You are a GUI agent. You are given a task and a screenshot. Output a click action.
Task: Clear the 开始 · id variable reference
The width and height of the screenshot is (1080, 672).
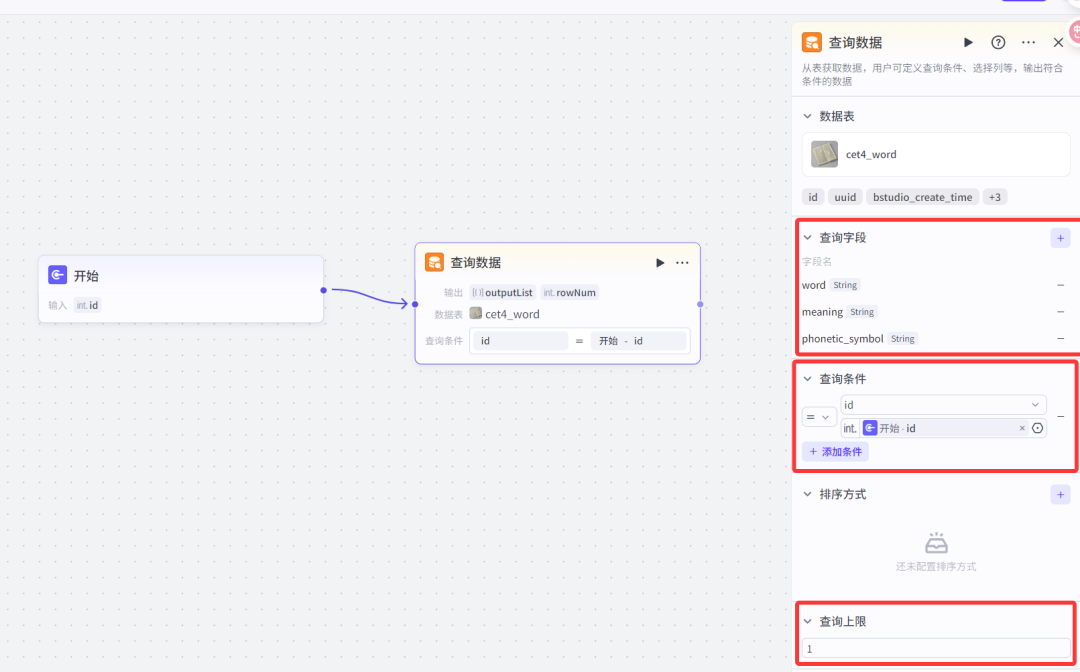click(1022, 428)
